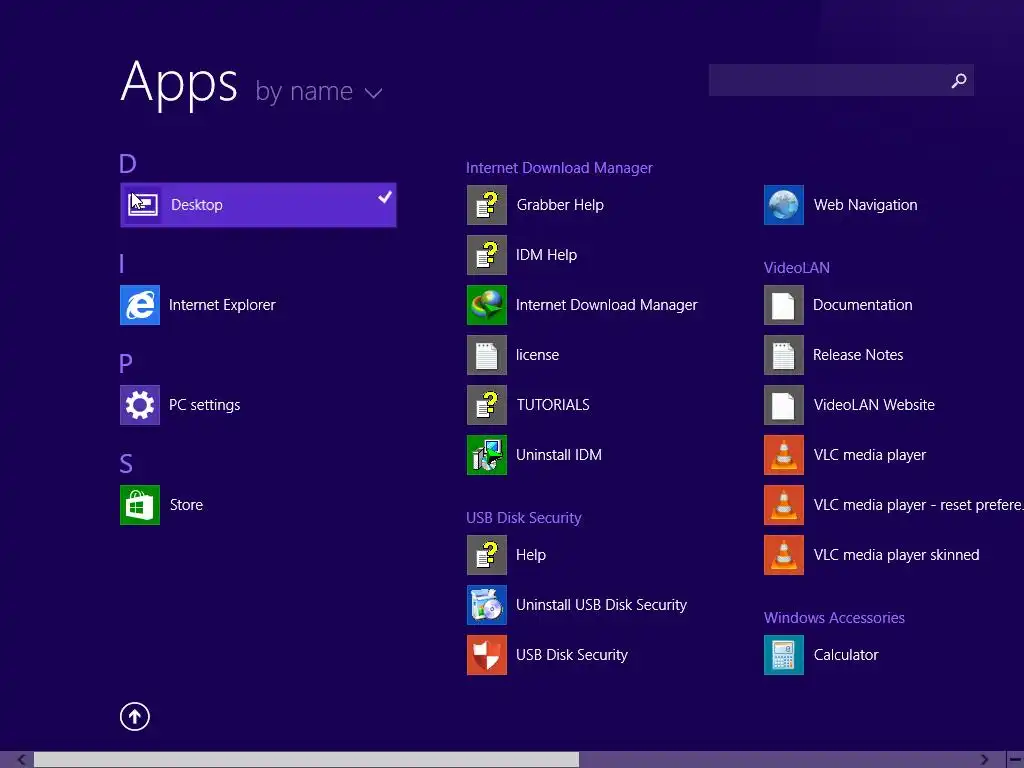Open Release Notes icon

point(784,355)
